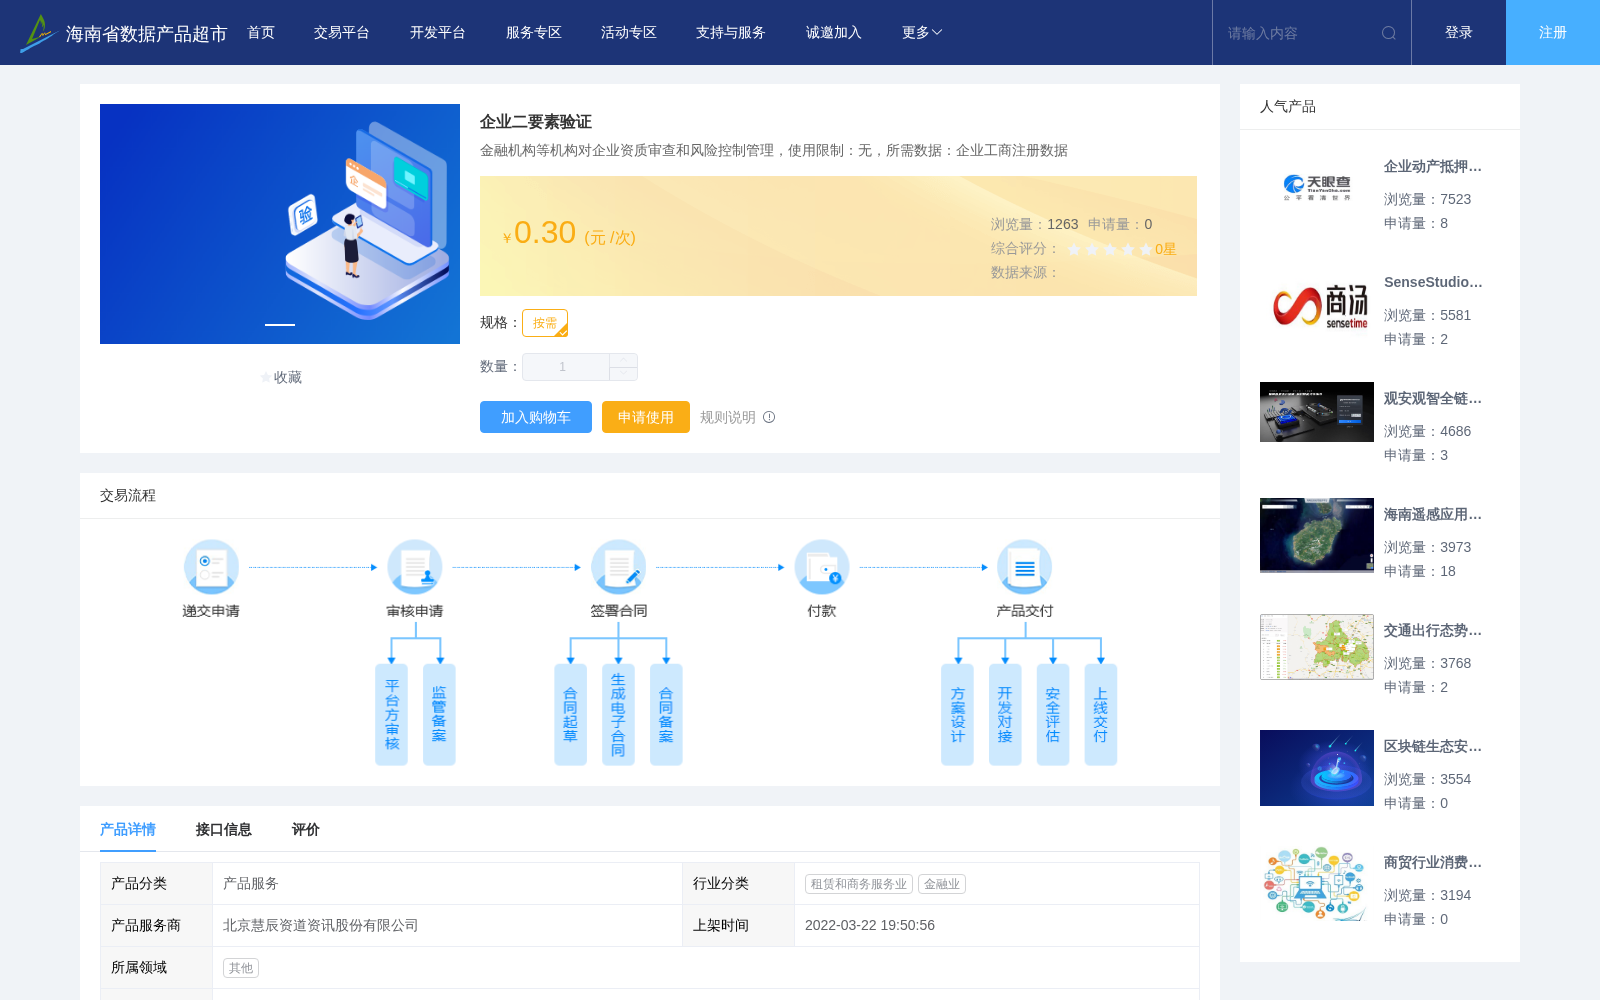
Task: Increase quantity with the up arrow
Action: tap(623, 360)
